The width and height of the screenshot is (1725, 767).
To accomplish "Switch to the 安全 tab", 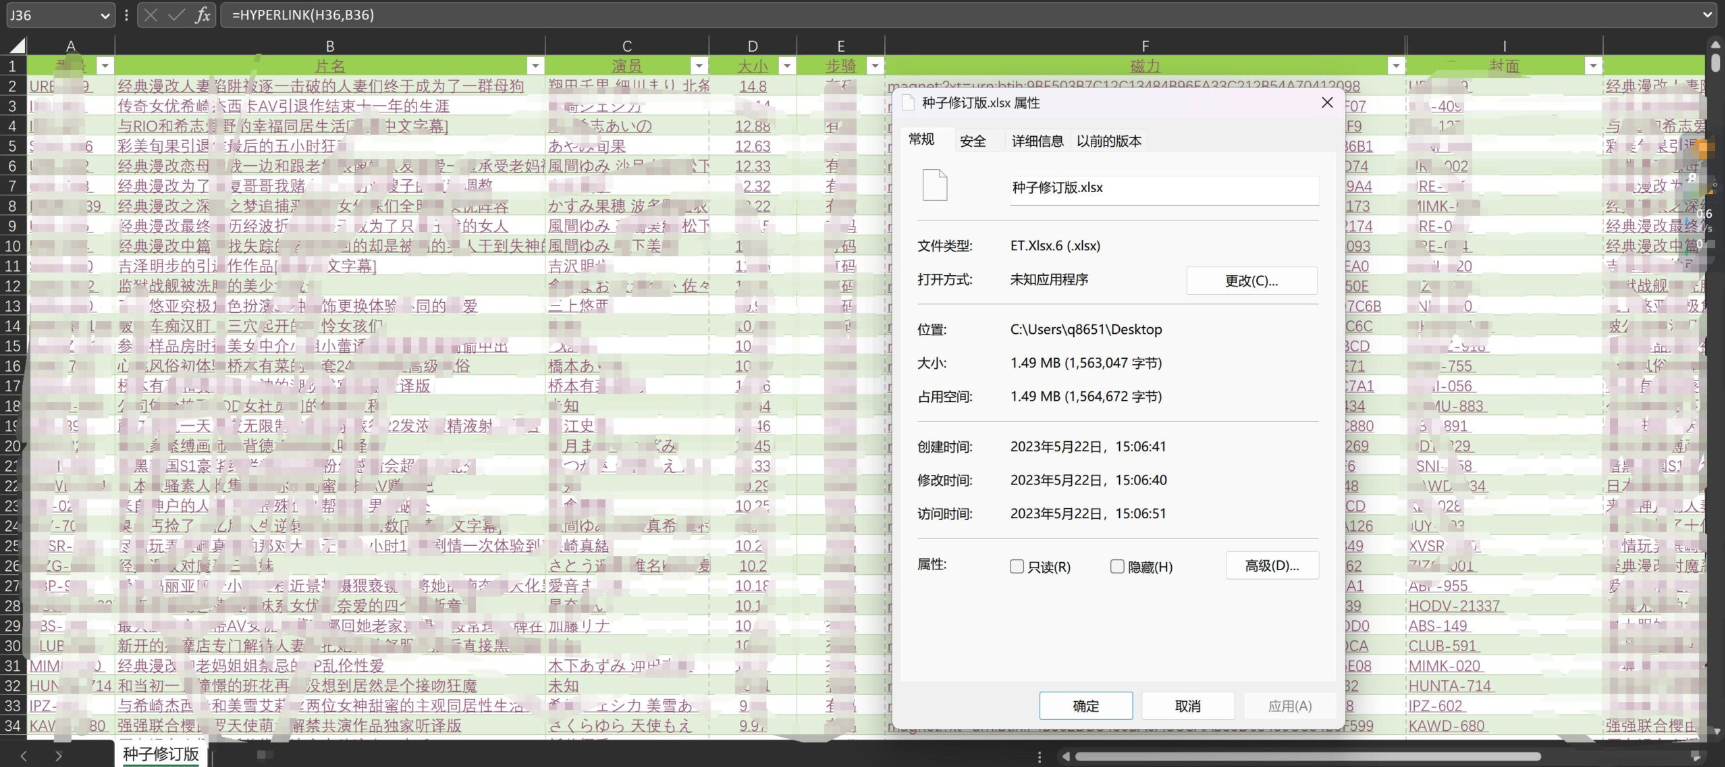I will (973, 141).
